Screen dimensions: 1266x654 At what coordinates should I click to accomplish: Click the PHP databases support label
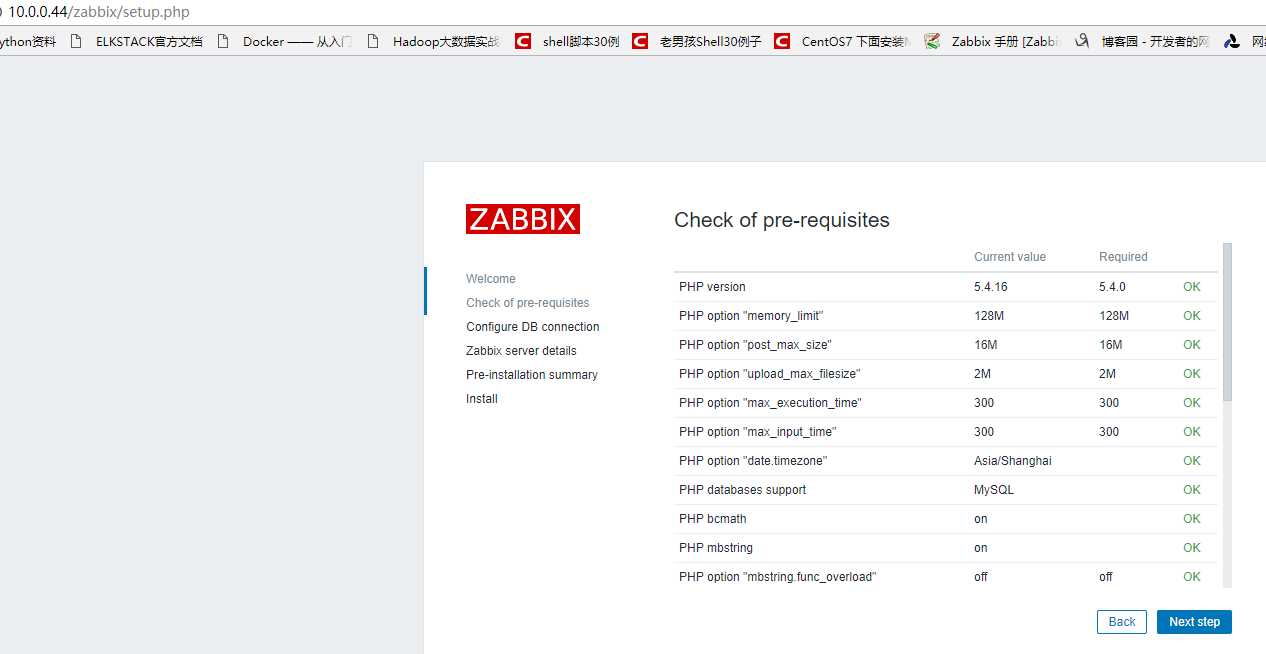[742, 490]
